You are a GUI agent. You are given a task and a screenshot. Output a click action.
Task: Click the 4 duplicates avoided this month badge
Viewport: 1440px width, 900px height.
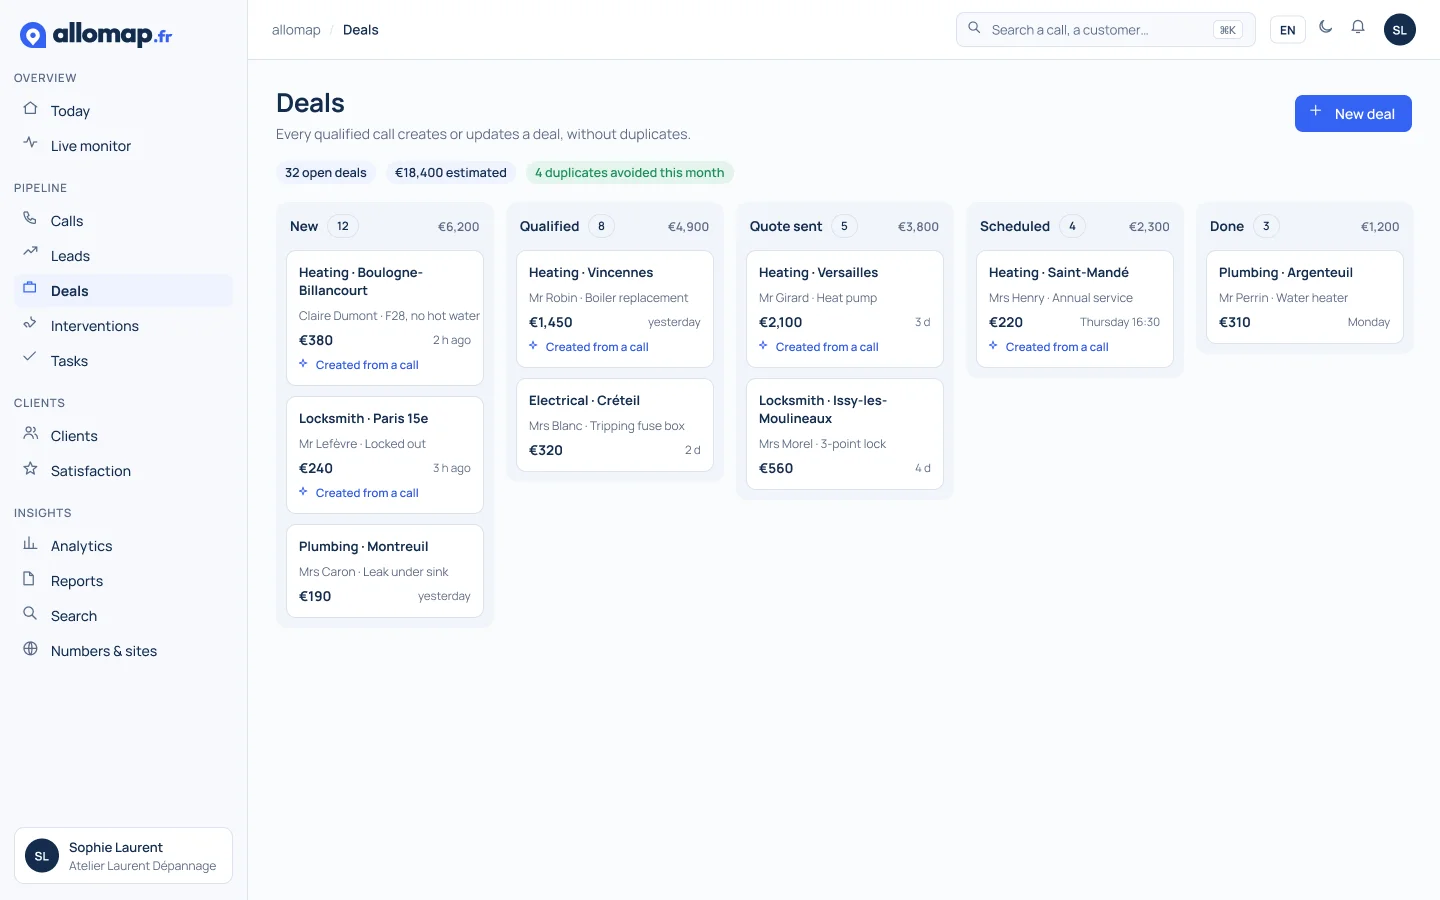[630, 173]
